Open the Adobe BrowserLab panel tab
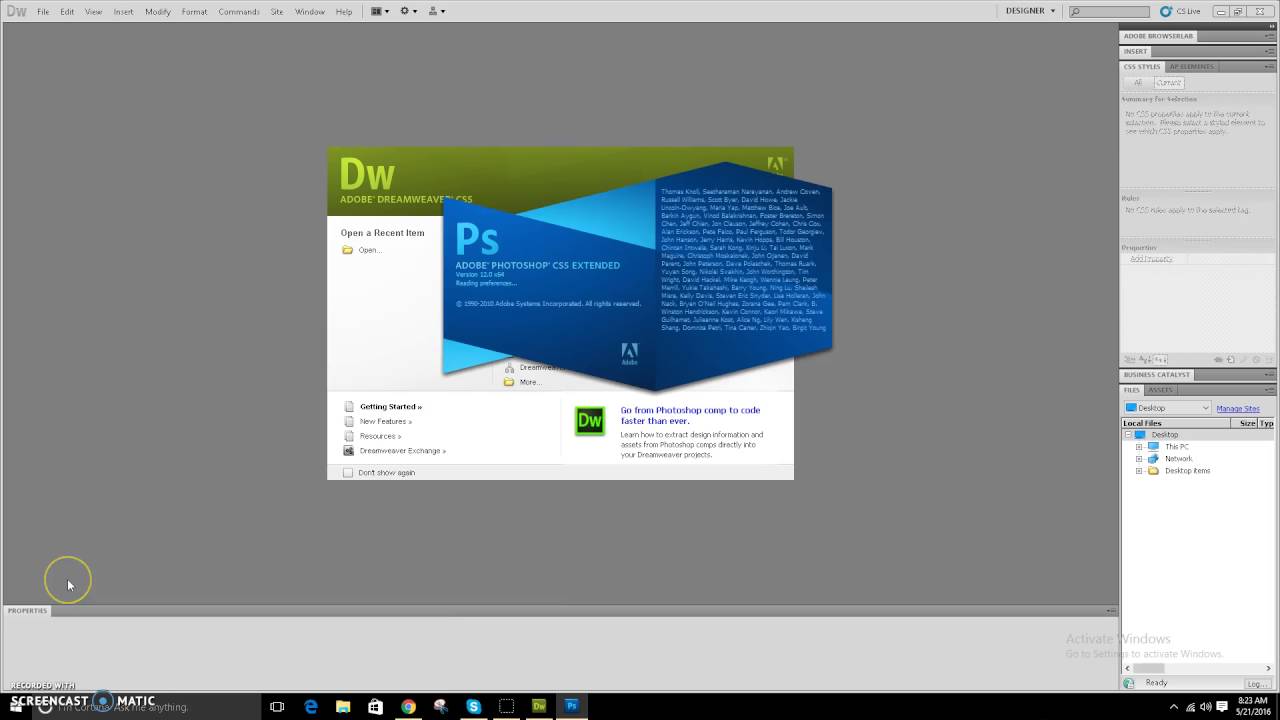 tap(1158, 36)
